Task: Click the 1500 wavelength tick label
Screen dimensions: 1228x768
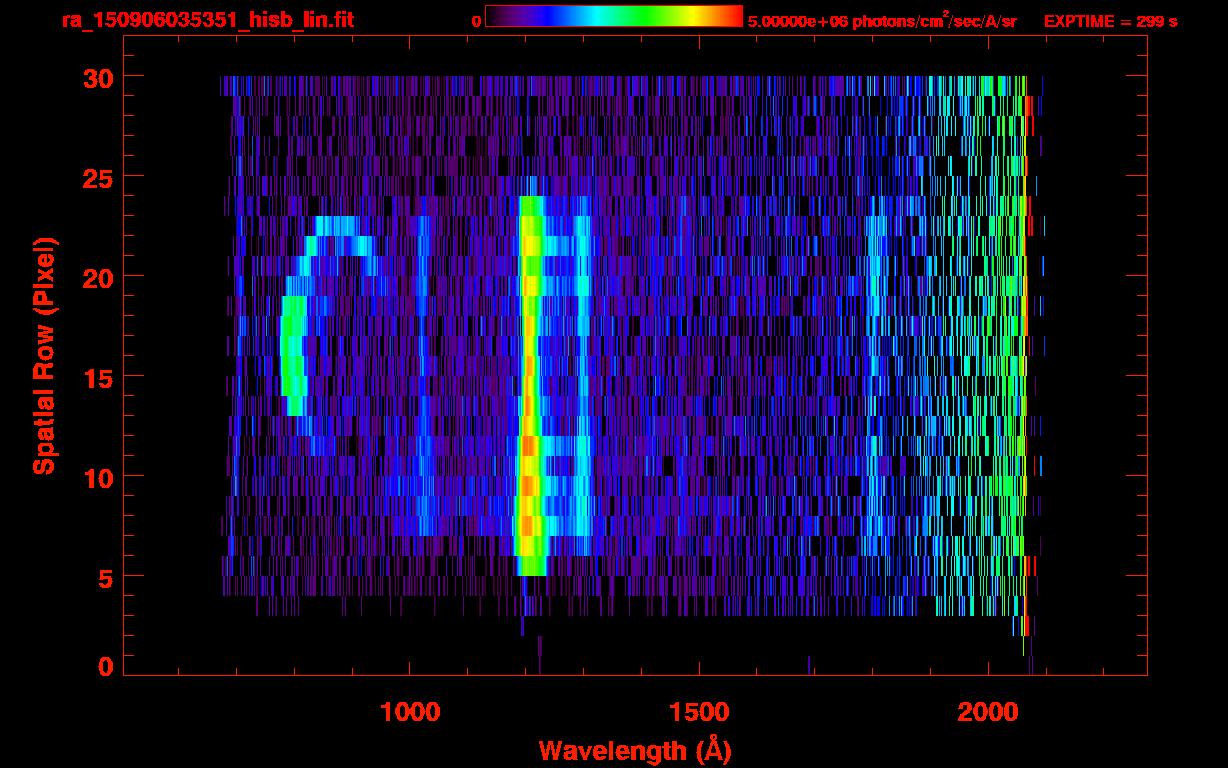Action: pos(699,712)
